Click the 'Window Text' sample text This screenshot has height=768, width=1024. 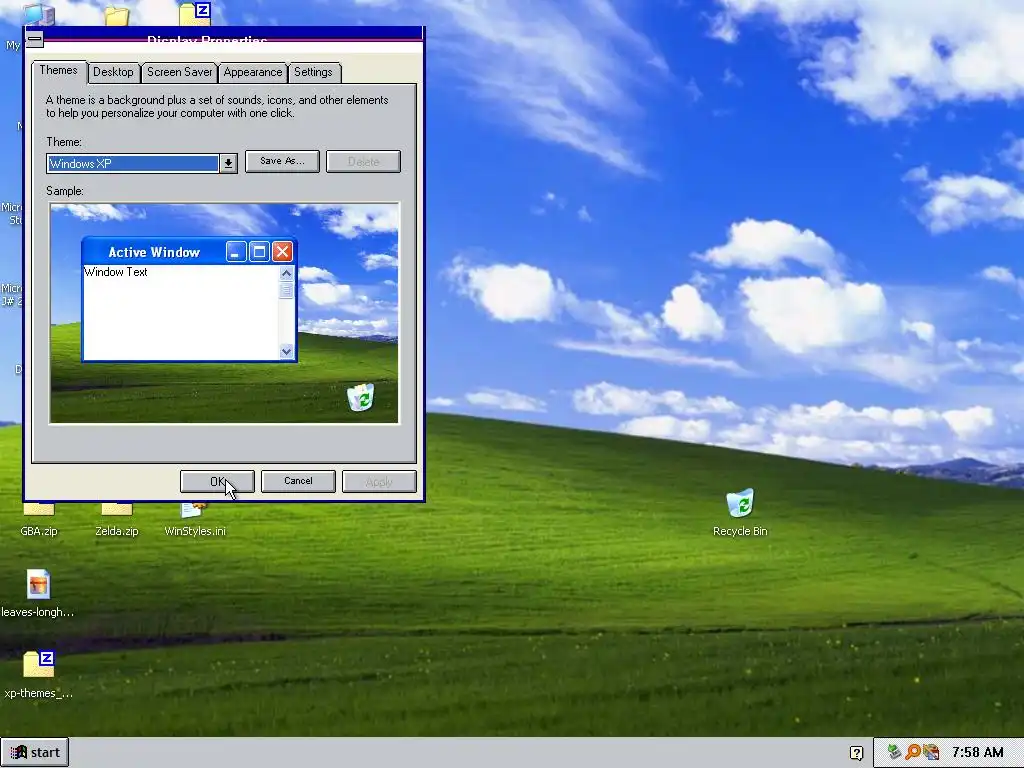(x=116, y=272)
